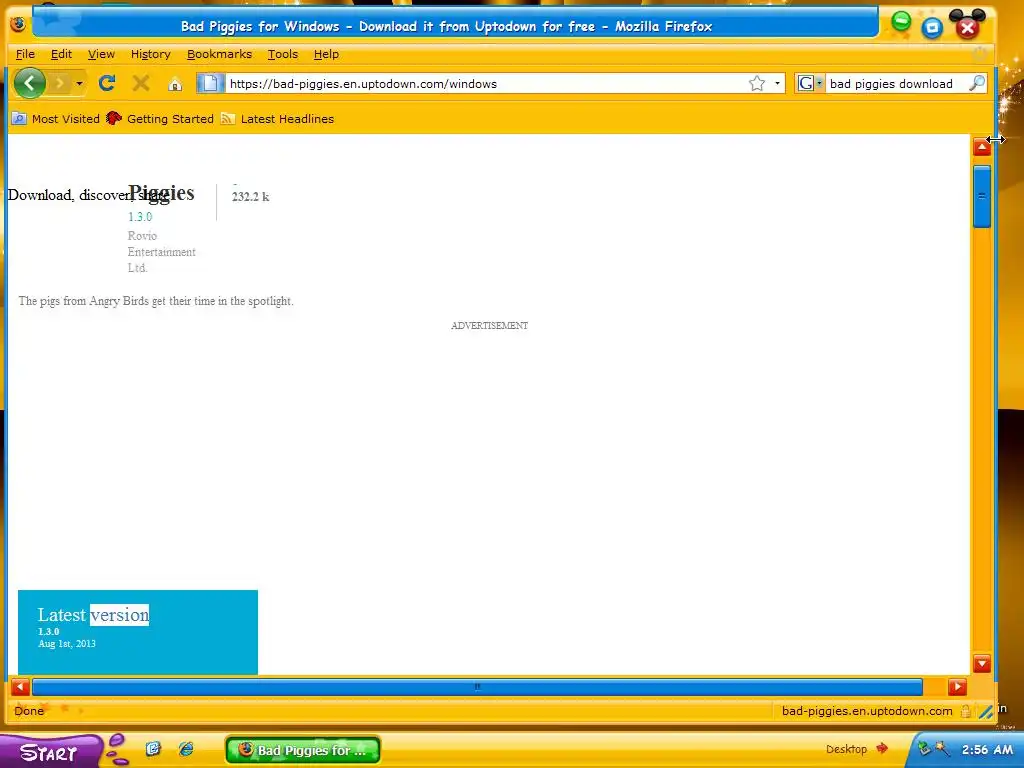Click the '232.2 k' downloads figure
This screenshot has height=768, width=1024.
tap(250, 197)
